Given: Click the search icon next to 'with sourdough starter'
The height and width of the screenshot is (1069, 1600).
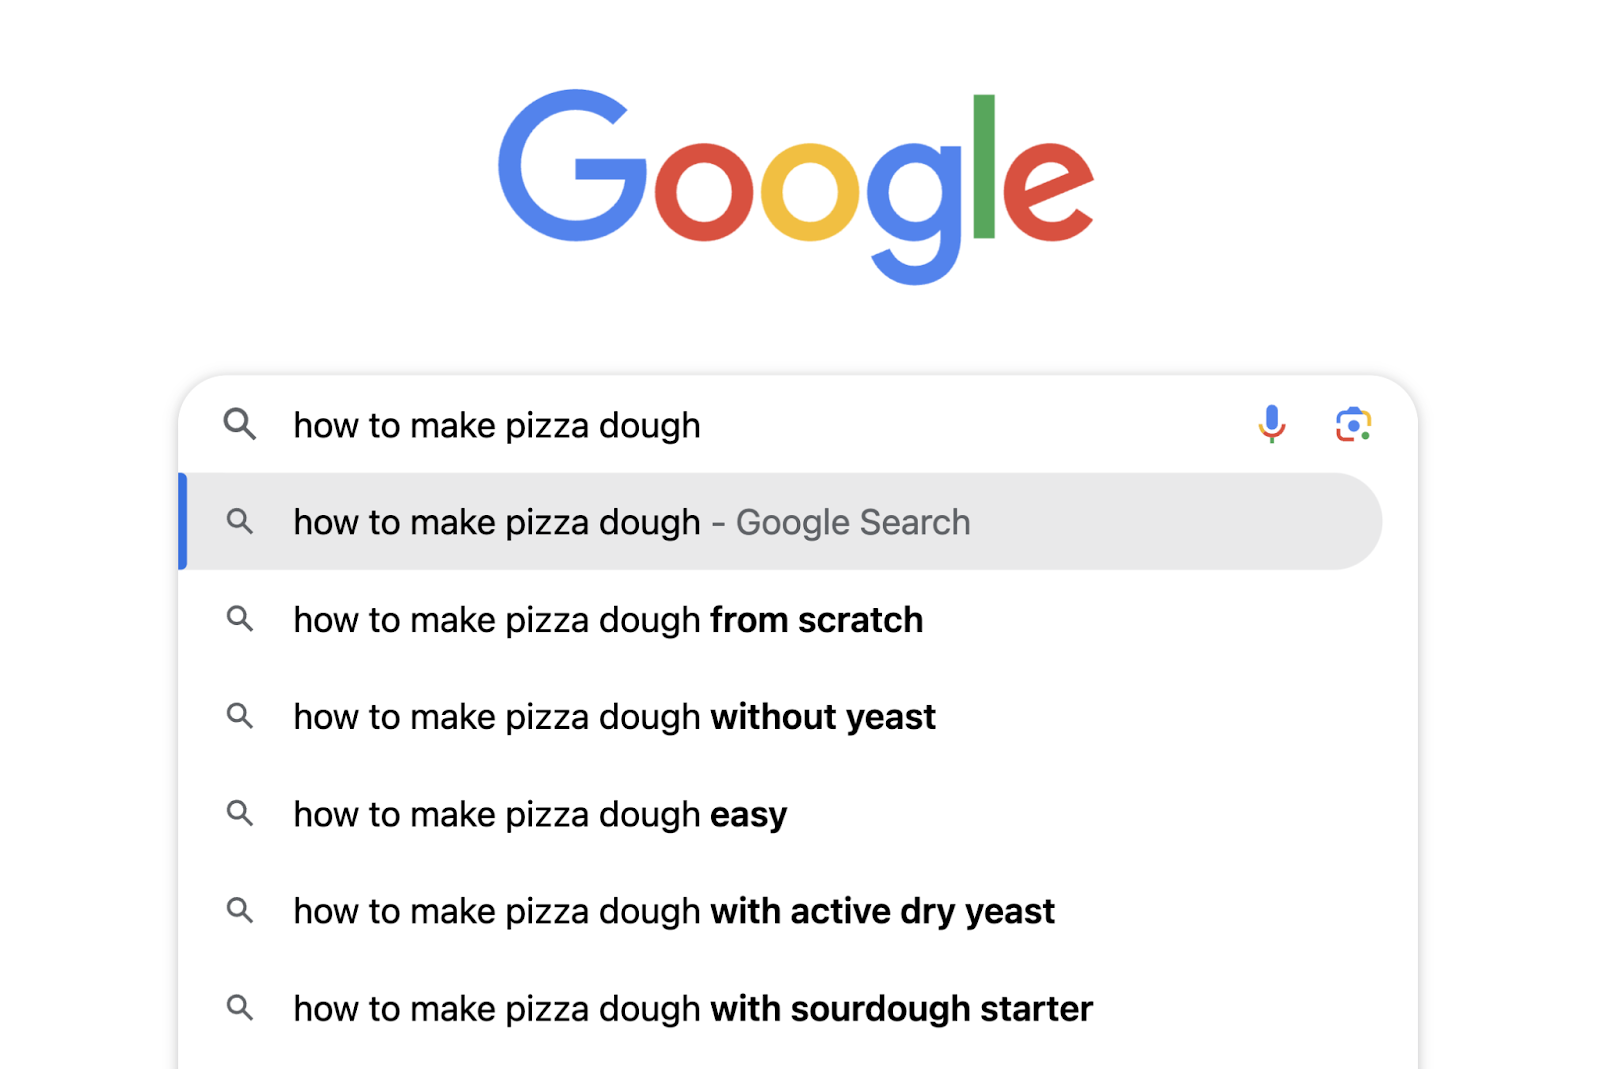Looking at the screenshot, I should [240, 1008].
